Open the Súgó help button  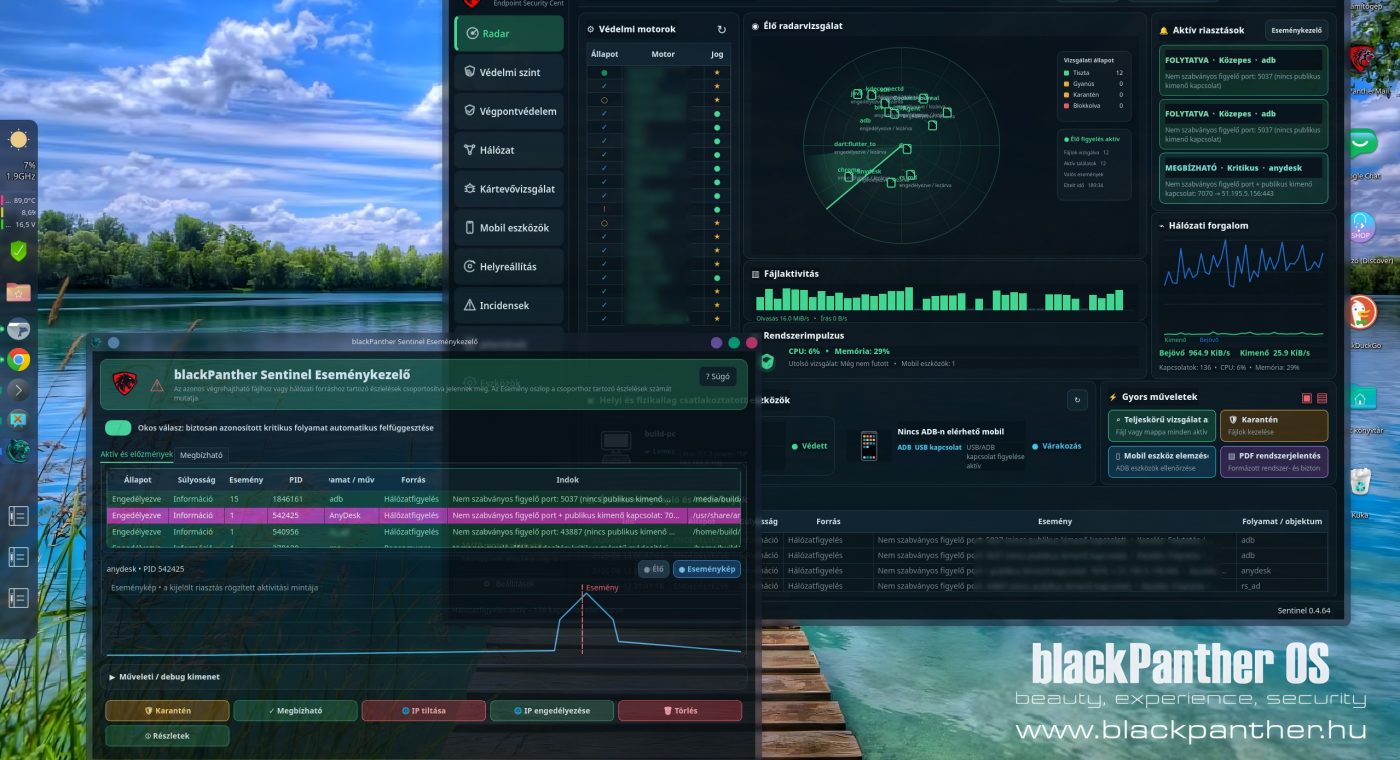coord(718,377)
